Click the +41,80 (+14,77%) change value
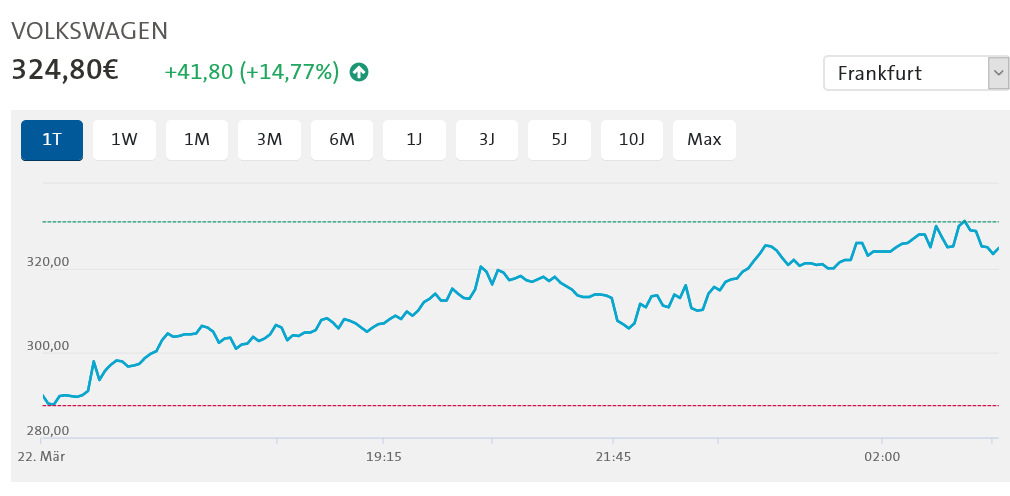The image size is (1010, 496). coord(251,72)
